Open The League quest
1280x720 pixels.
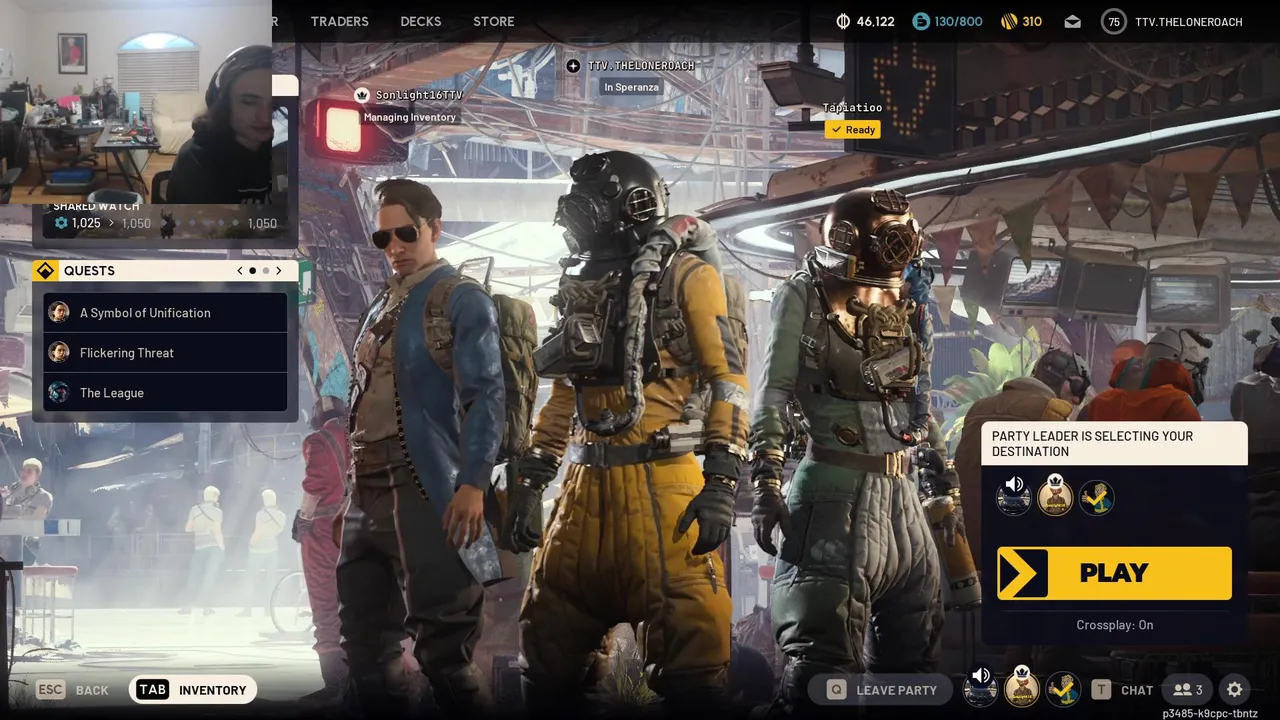(x=165, y=393)
